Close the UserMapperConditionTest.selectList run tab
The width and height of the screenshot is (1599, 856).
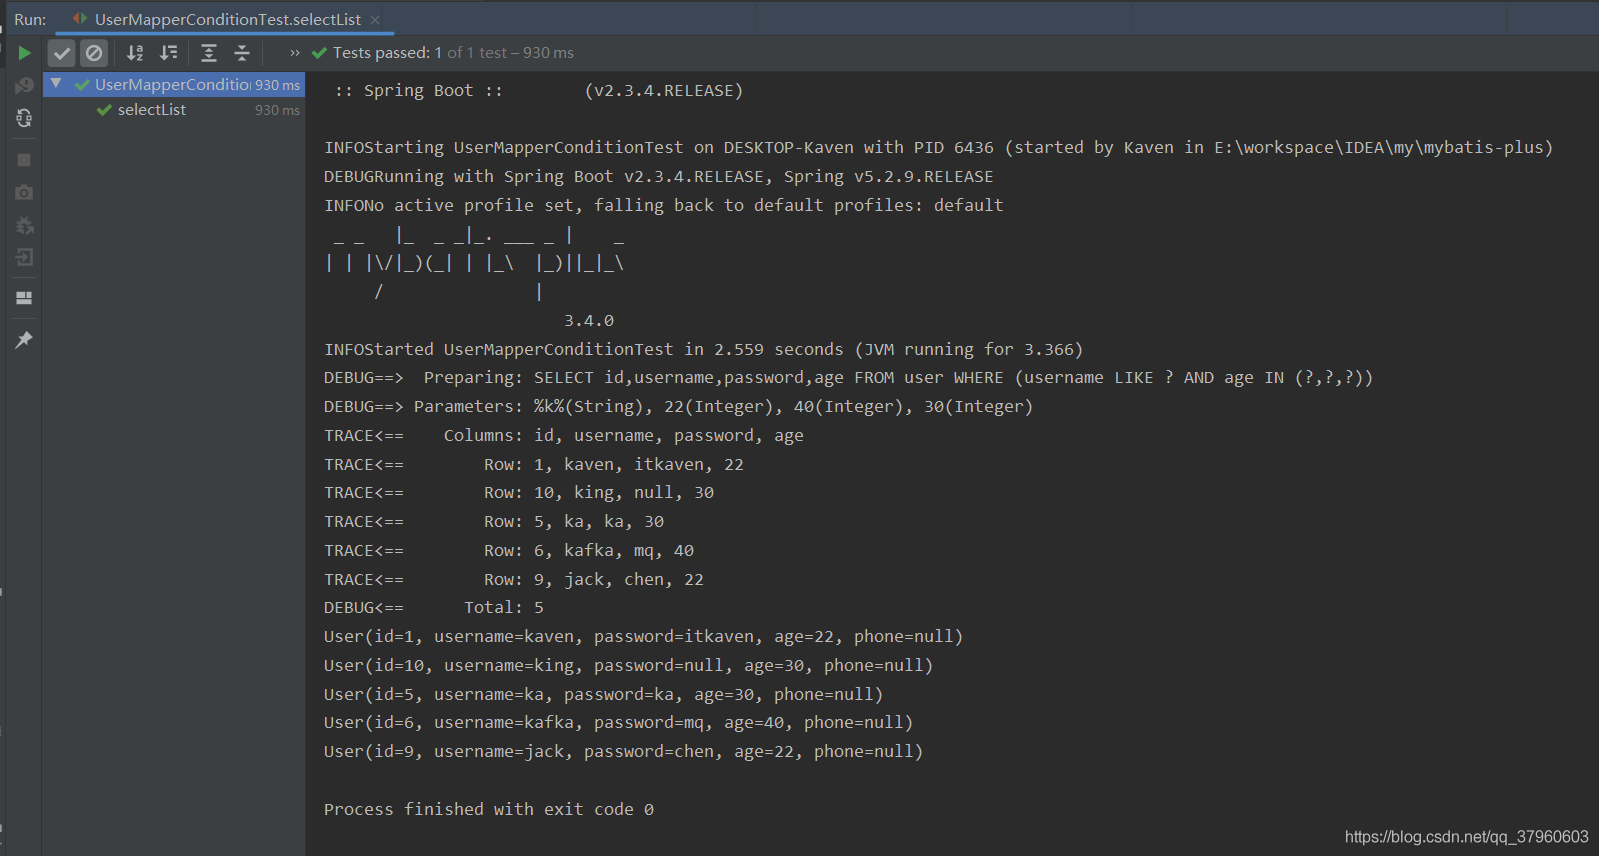click(x=375, y=19)
